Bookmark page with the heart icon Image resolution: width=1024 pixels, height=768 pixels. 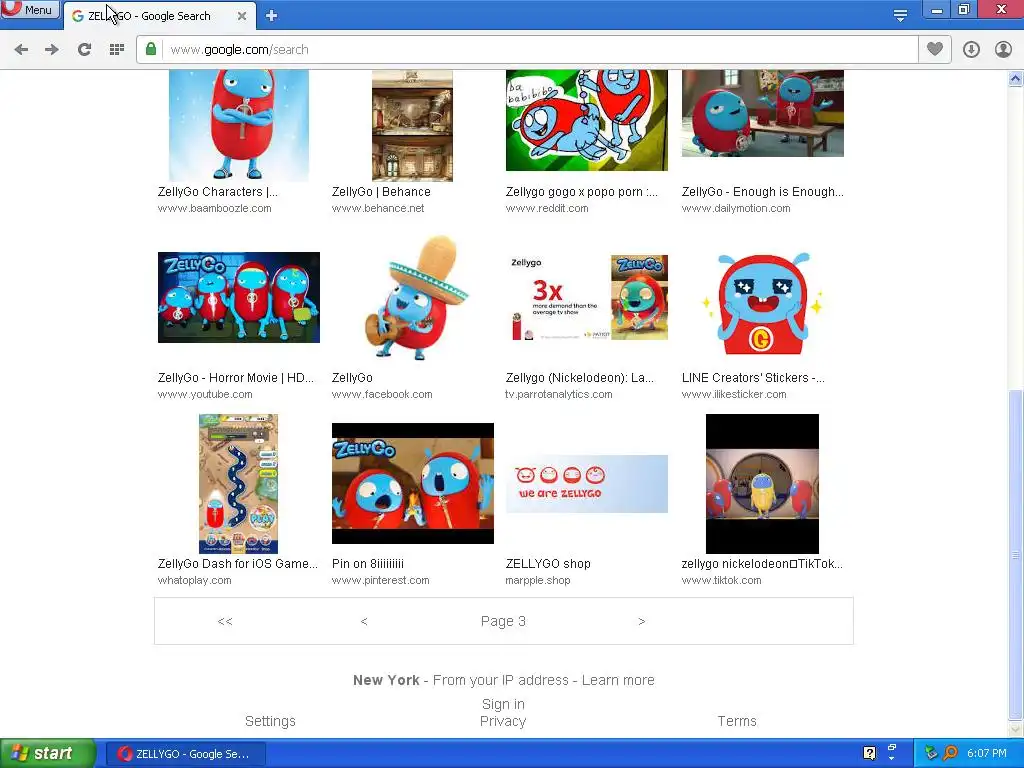(935, 50)
